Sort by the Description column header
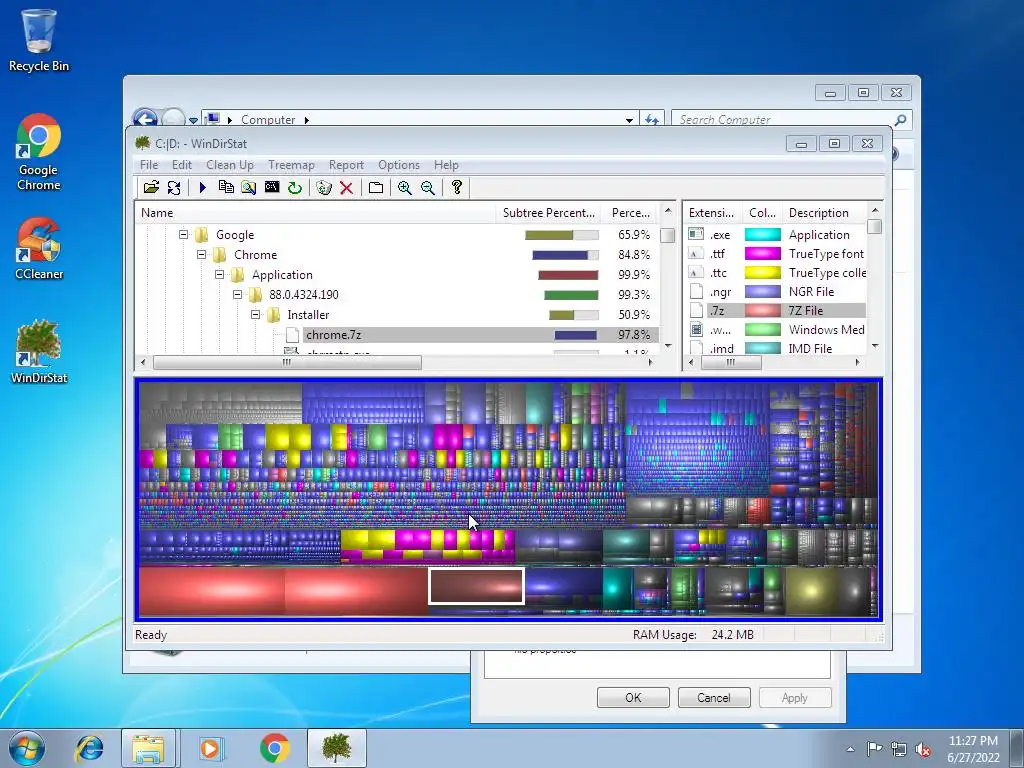This screenshot has width=1024, height=768. point(825,213)
